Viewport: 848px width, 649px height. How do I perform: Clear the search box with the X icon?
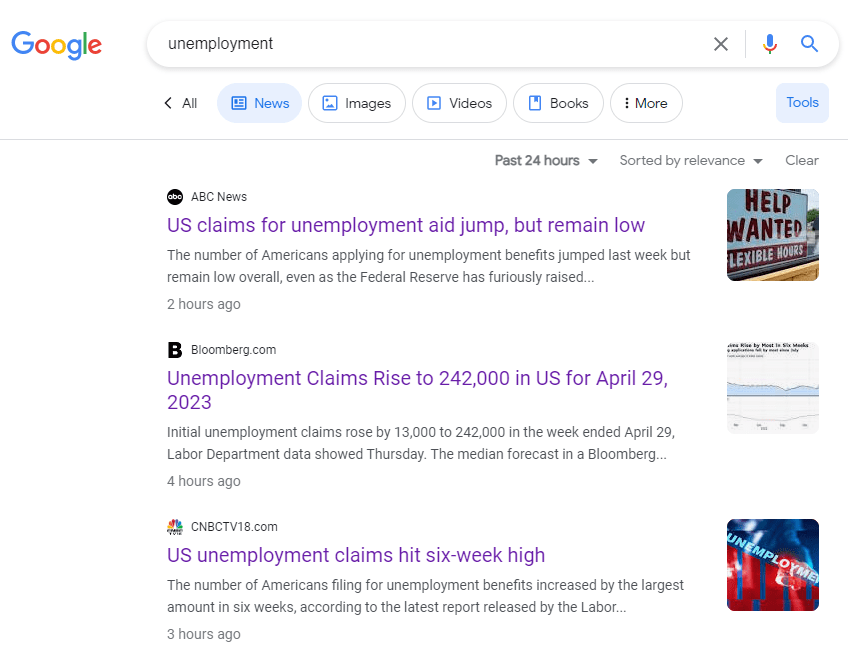click(720, 44)
